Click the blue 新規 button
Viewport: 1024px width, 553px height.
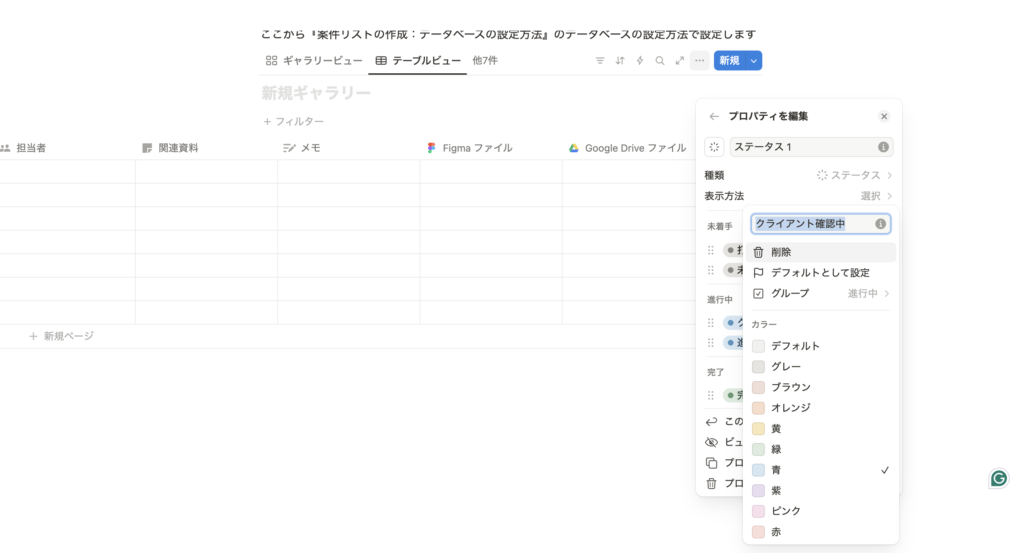(x=729, y=61)
